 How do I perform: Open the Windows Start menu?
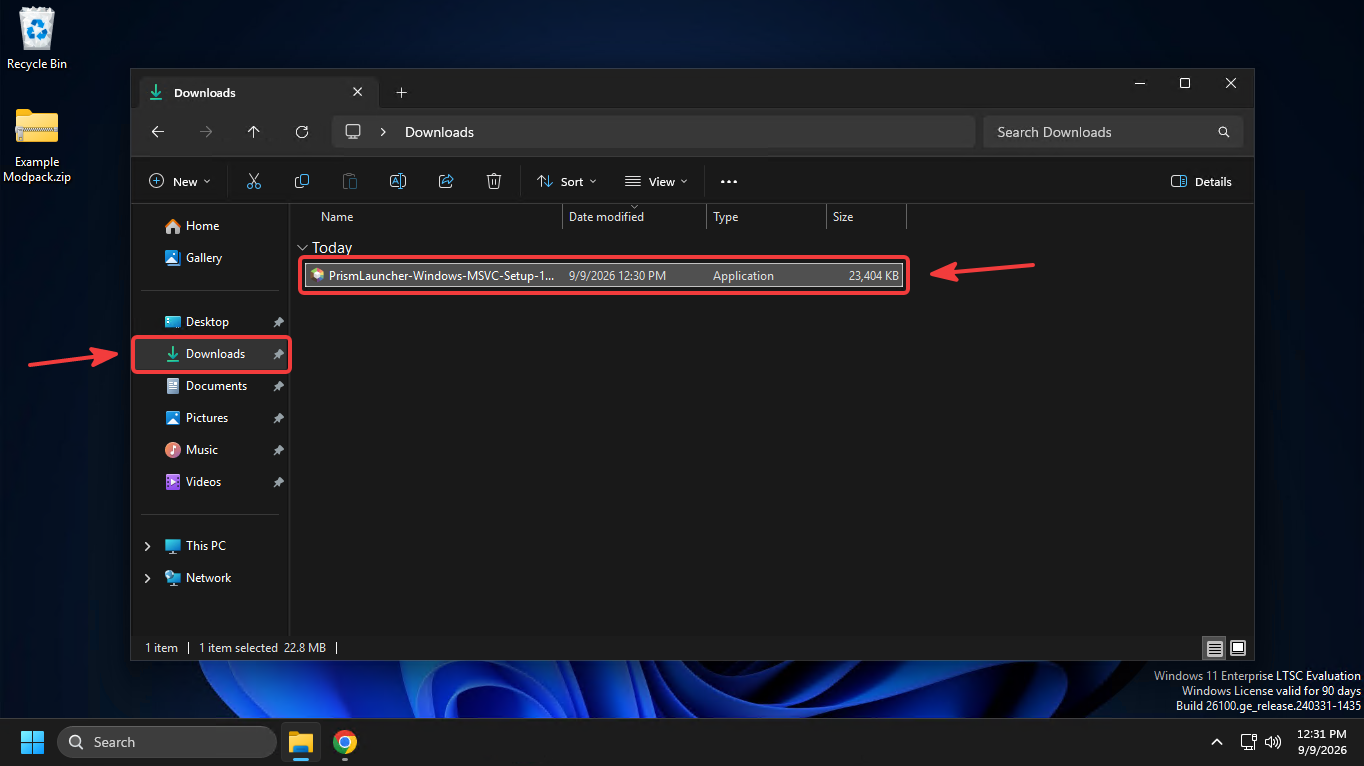click(x=33, y=742)
